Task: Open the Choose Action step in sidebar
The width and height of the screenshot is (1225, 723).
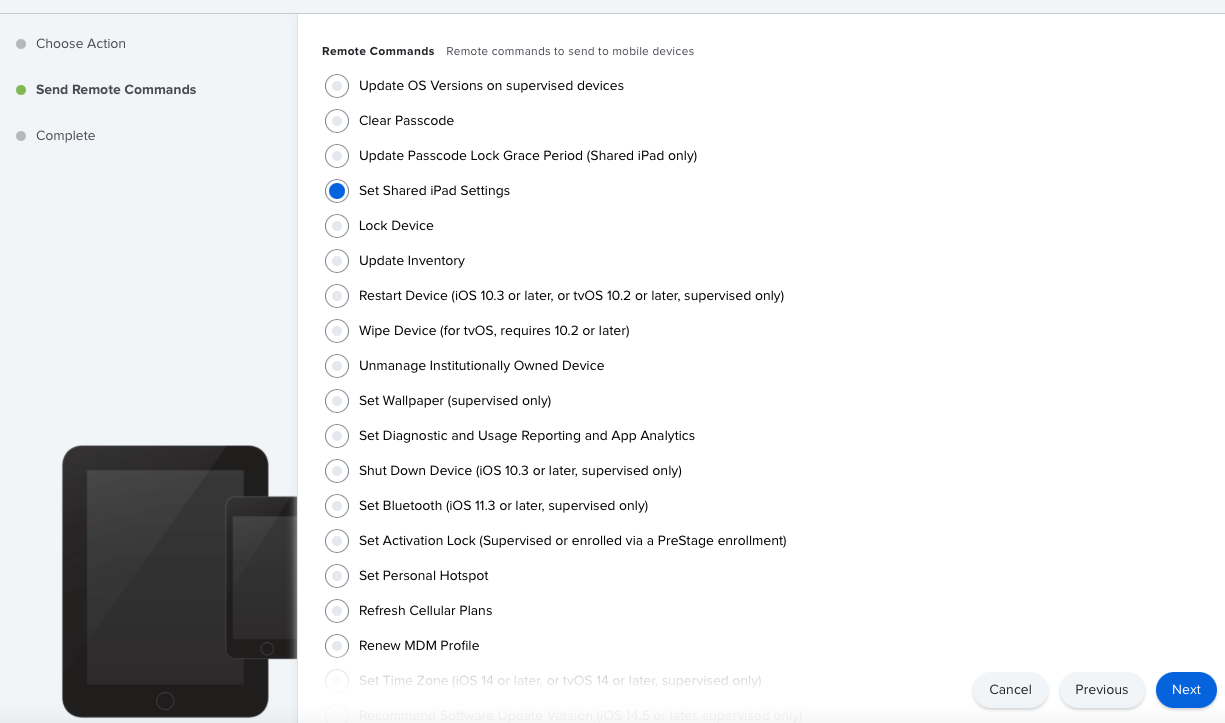Action: pos(80,44)
